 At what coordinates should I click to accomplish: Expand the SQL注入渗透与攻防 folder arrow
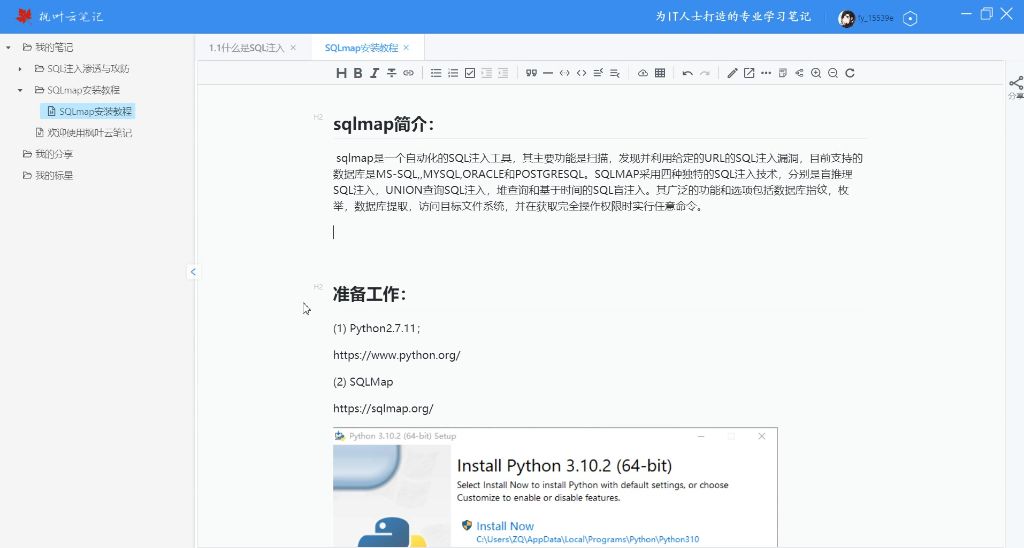pyautogui.click(x=20, y=69)
